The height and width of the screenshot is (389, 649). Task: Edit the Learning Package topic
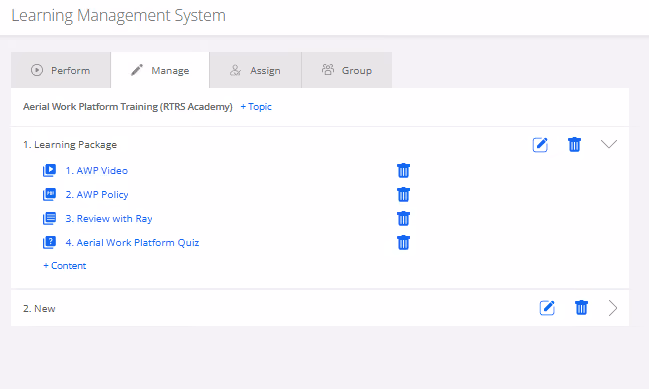click(540, 145)
